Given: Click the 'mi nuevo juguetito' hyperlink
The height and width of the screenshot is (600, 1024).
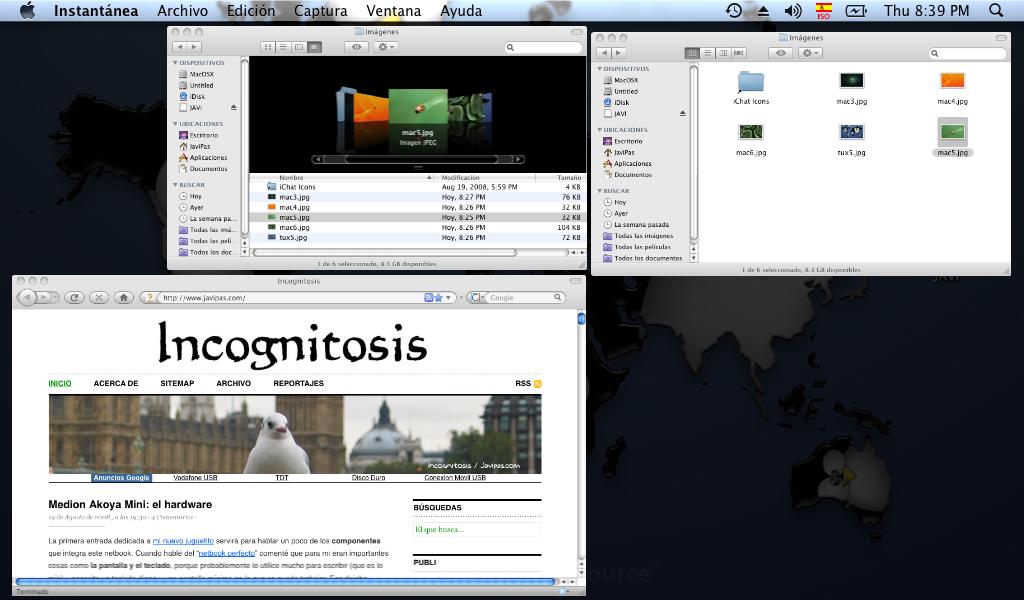Looking at the screenshot, I should tap(183, 541).
